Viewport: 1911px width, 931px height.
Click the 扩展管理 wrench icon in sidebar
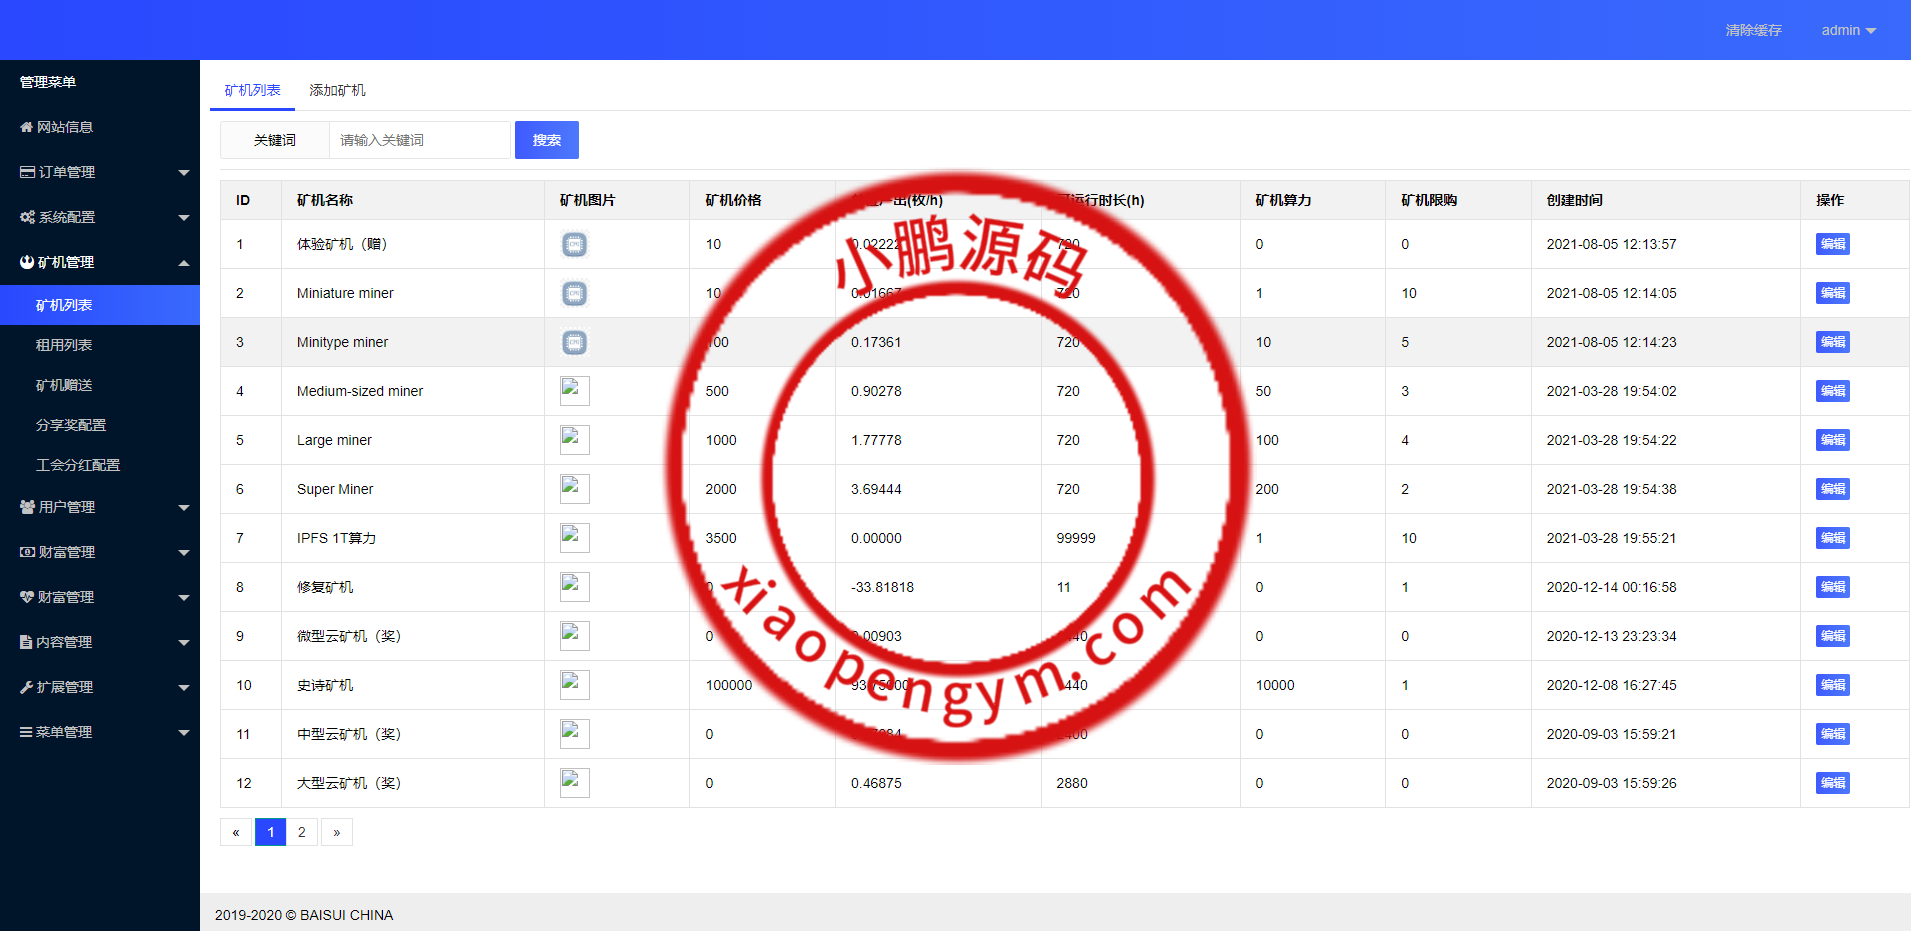point(27,687)
